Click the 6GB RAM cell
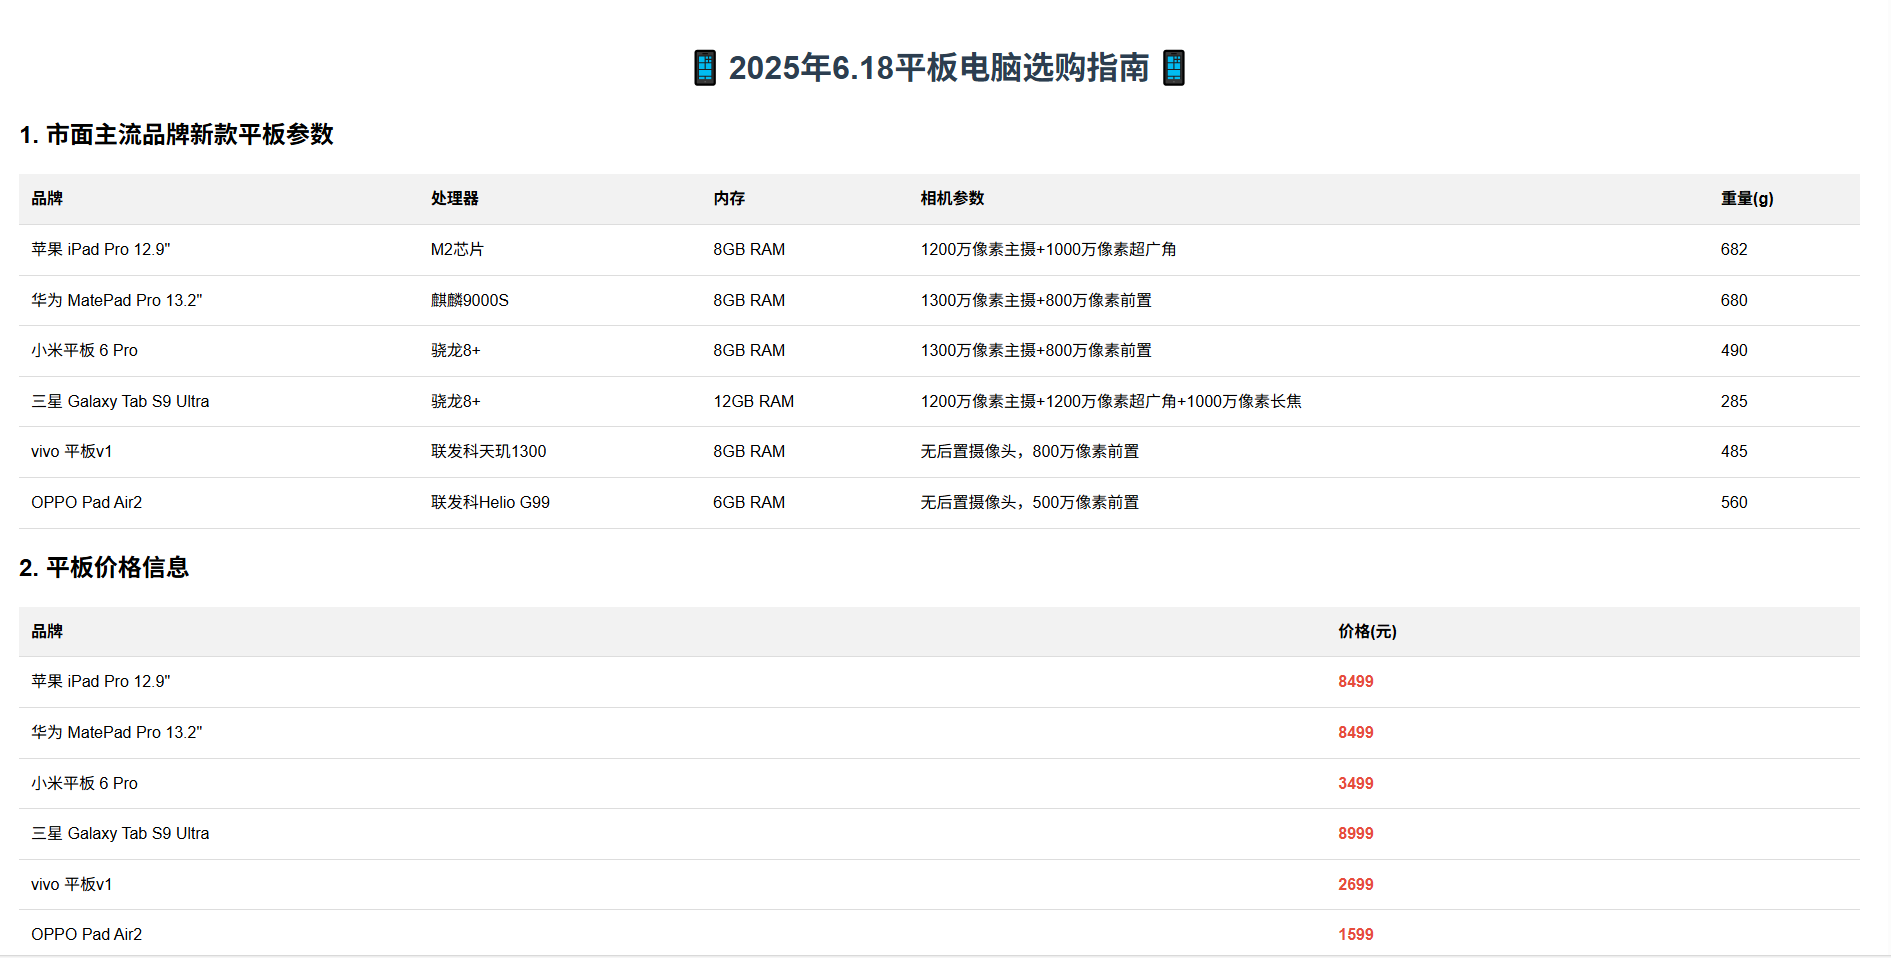Screen dimensions: 1891x958 tap(749, 502)
